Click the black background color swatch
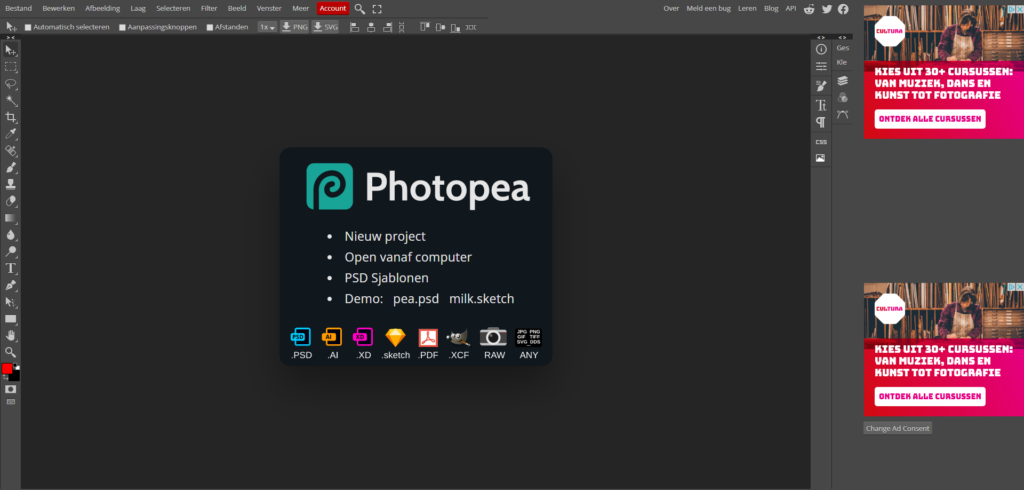This screenshot has height=490, width=1024. coord(16,377)
